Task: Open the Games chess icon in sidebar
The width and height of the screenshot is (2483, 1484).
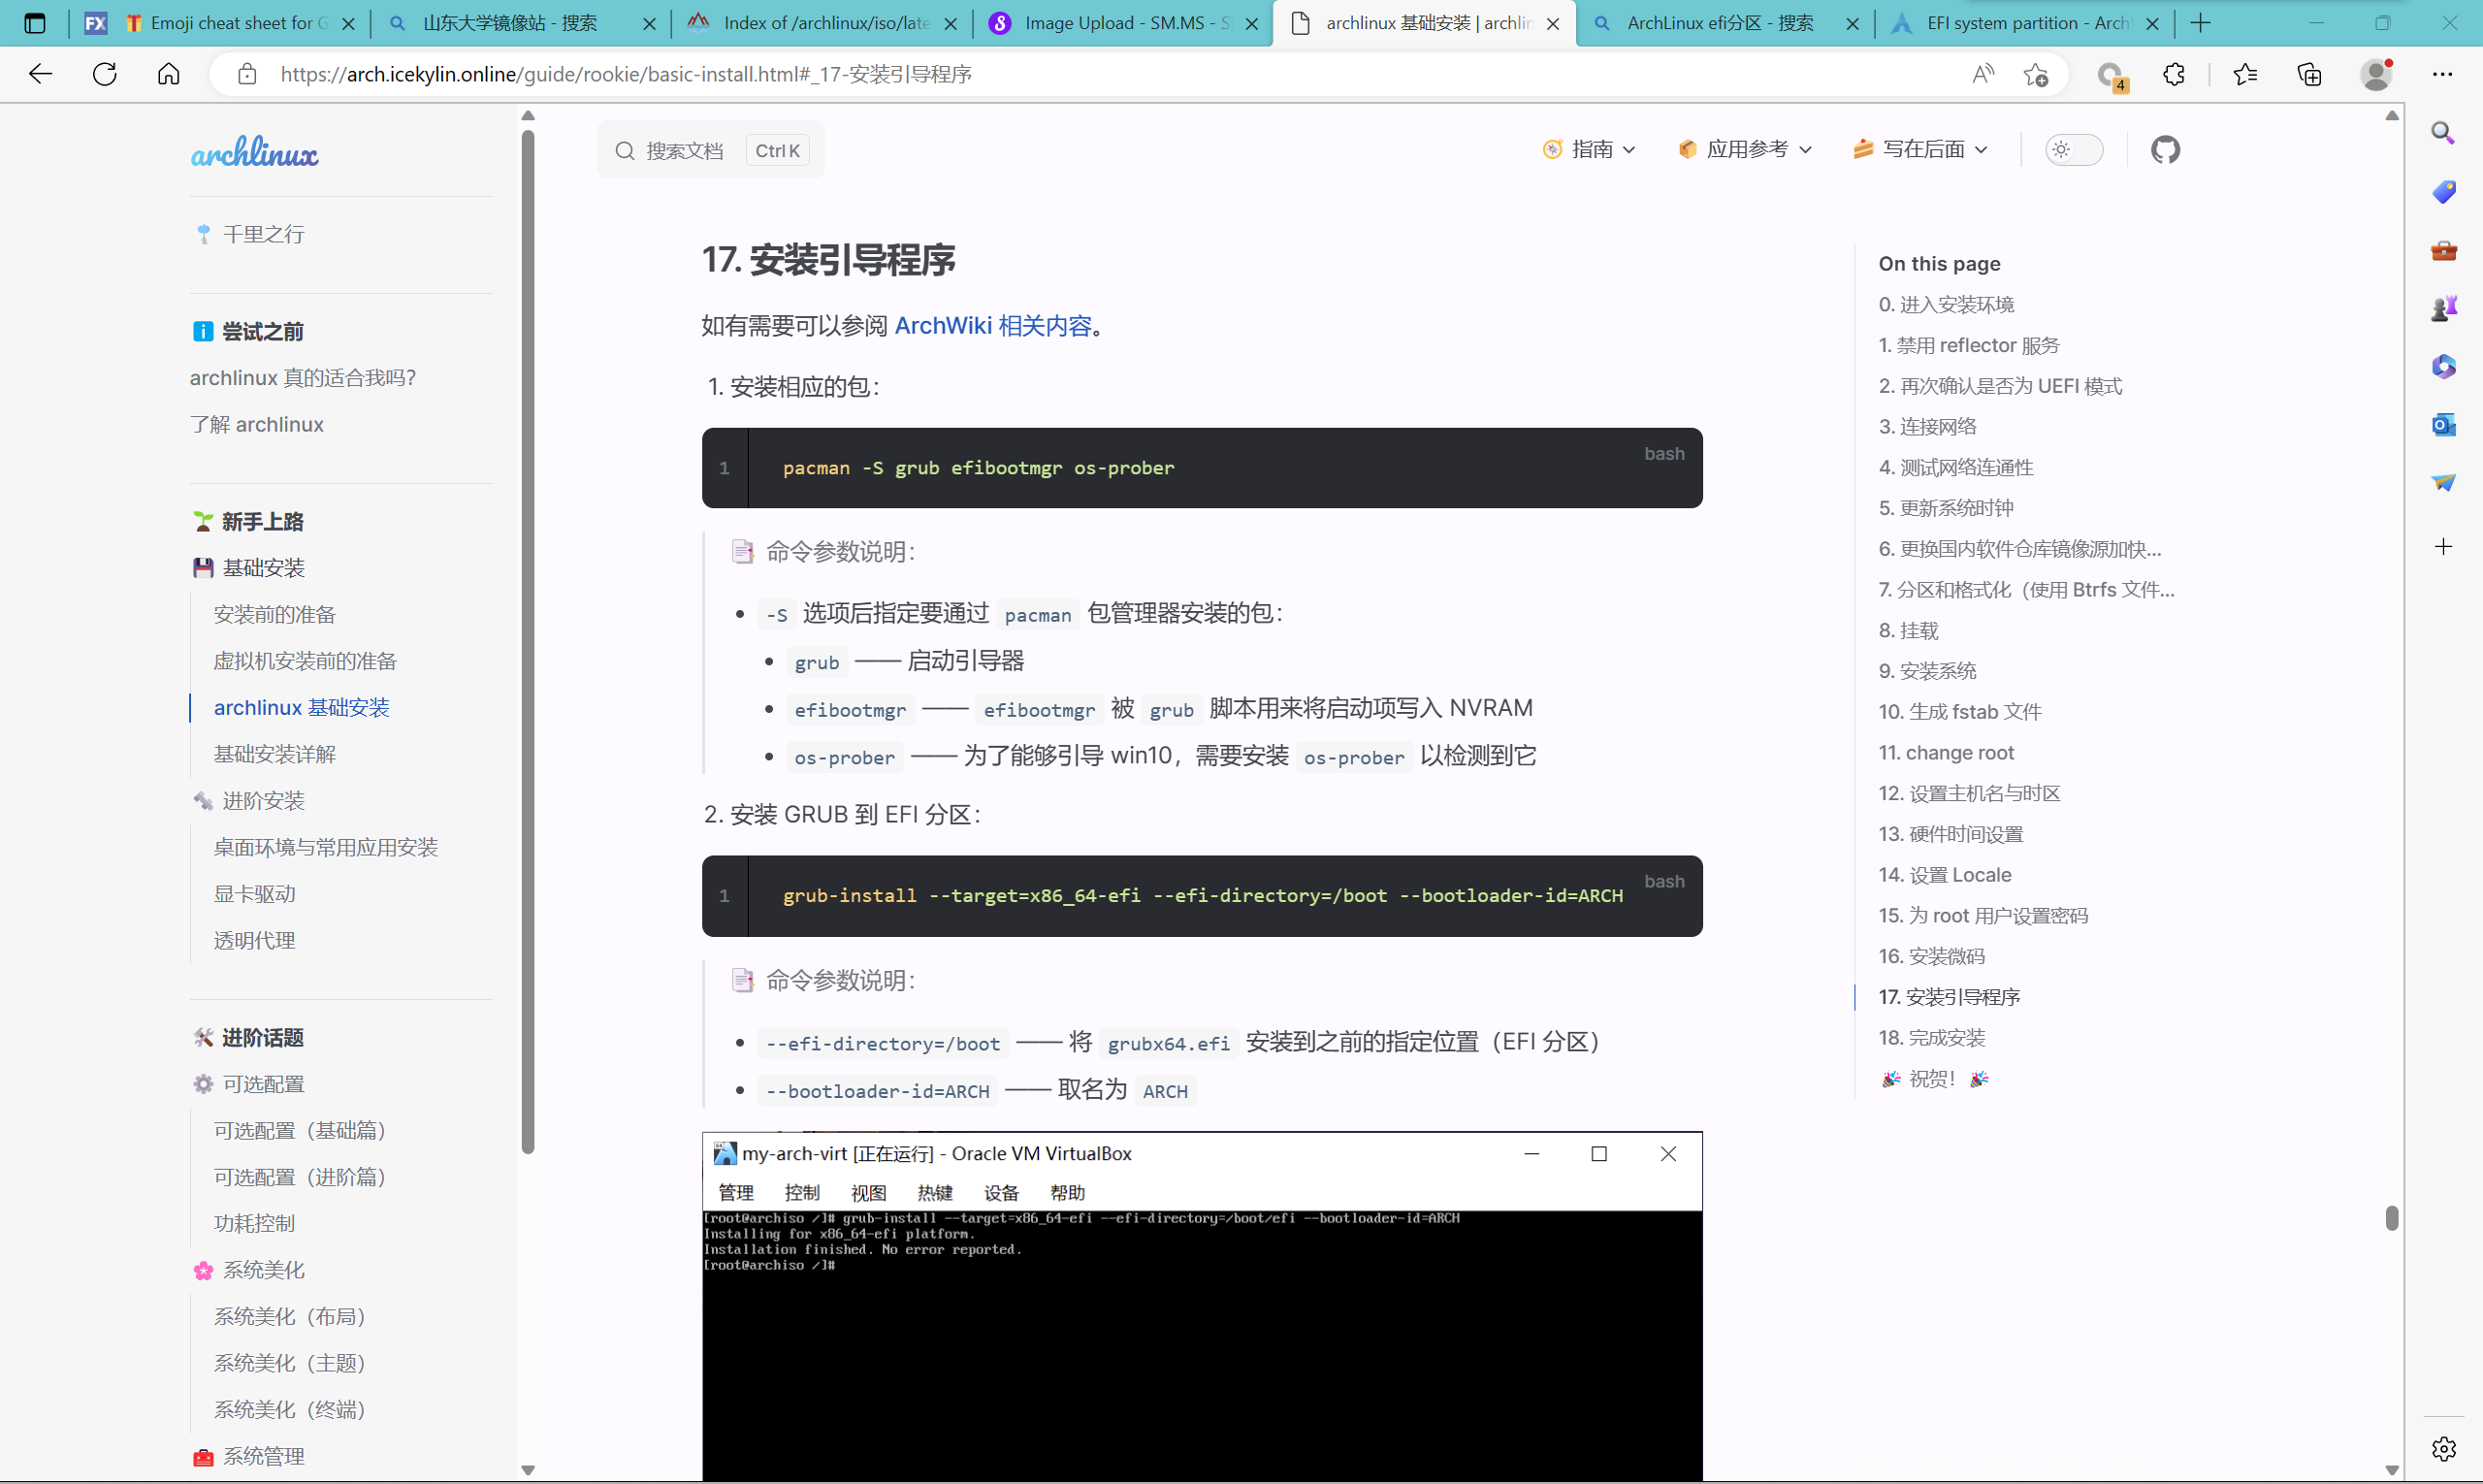Action: (x=2443, y=308)
